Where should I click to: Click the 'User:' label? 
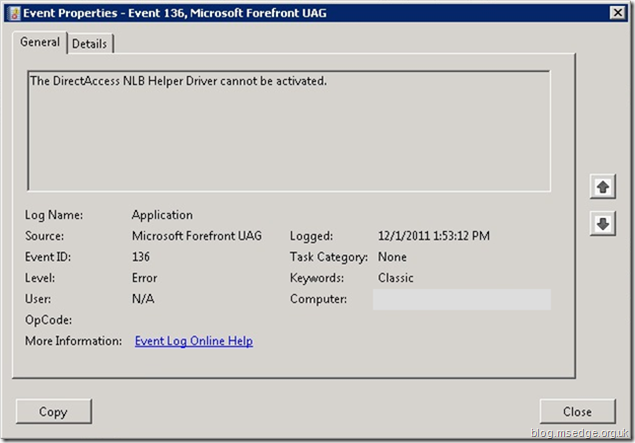pyautogui.click(x=38, y=299)
